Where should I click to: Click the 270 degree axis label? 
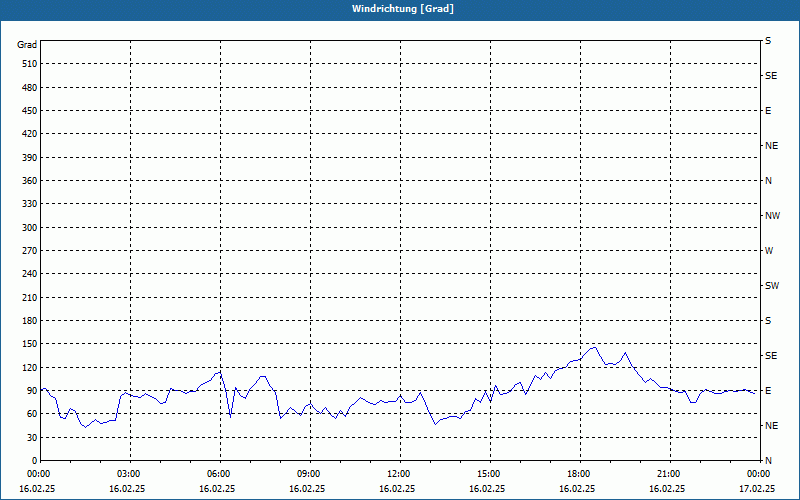click(30, 251)
